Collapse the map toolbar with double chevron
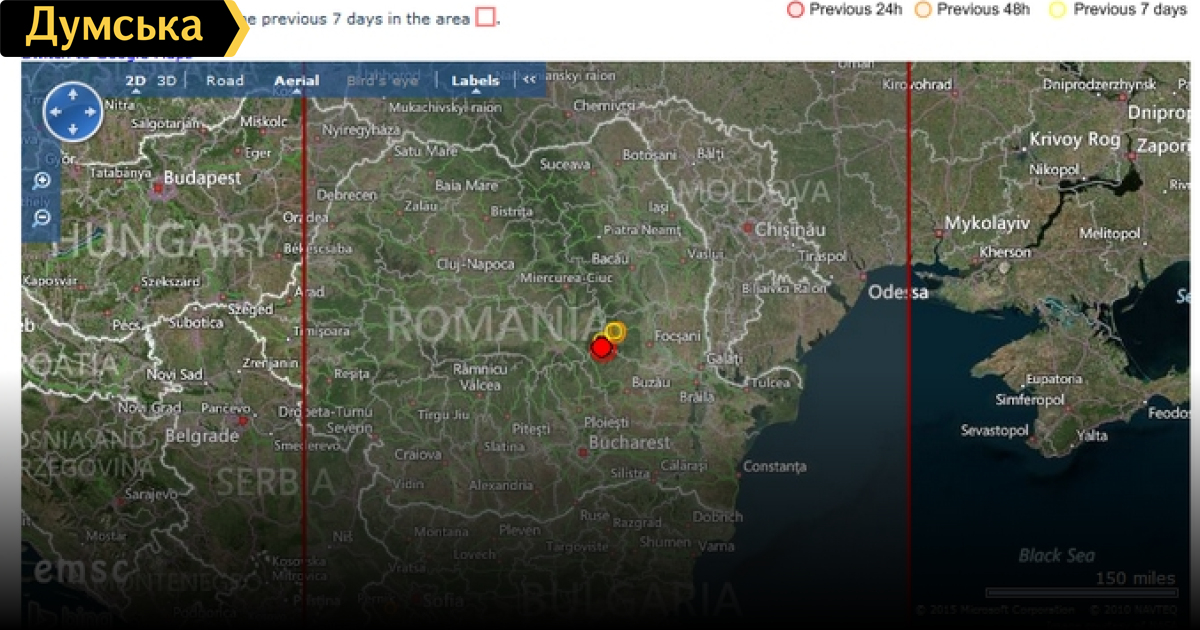The height and width of the screenshot is (630, 1200). coord(530,81)
